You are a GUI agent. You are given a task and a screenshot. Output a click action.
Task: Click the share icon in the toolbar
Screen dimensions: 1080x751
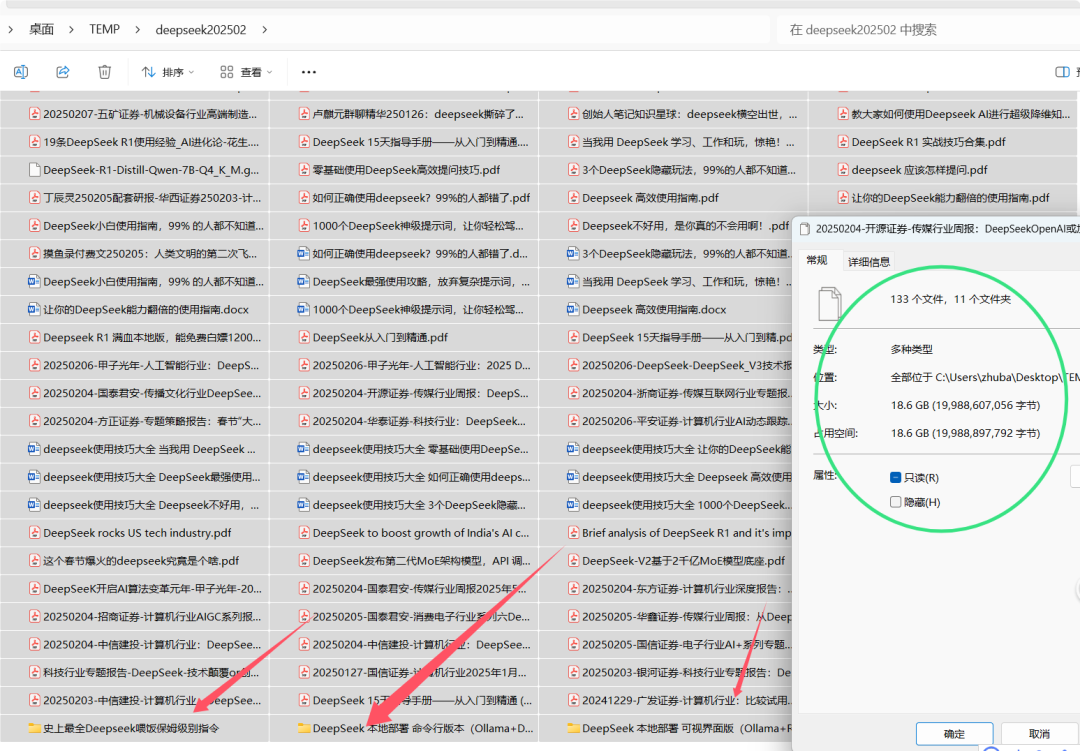63,72
